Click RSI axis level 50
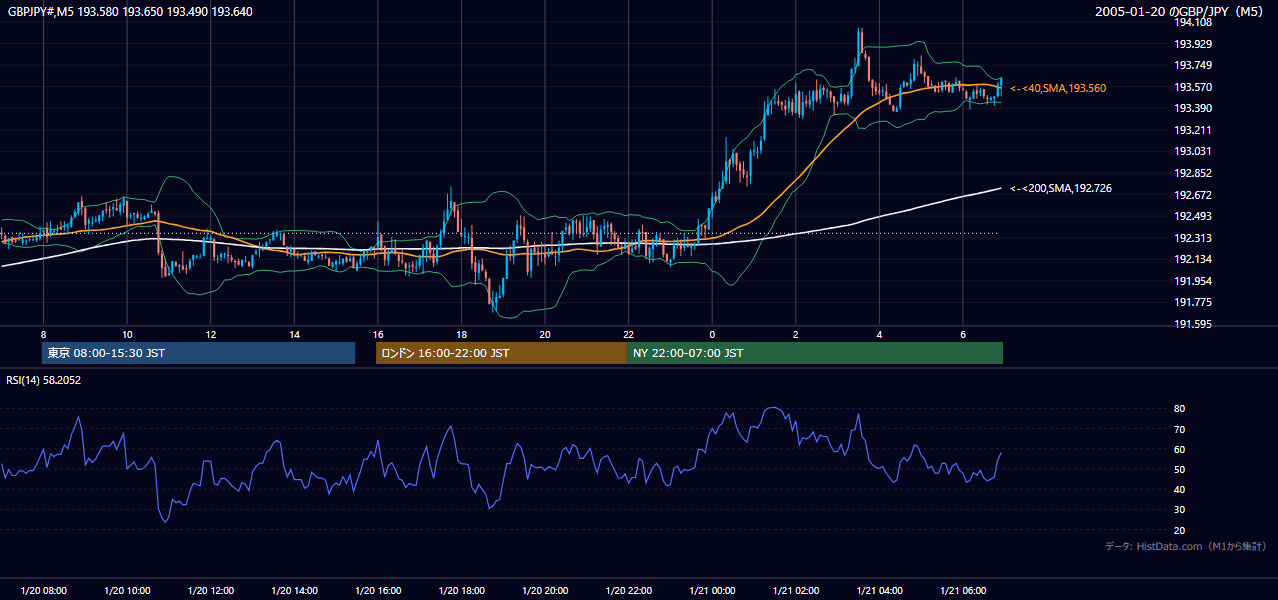 pyautogui.click(x=1179, y=469)
